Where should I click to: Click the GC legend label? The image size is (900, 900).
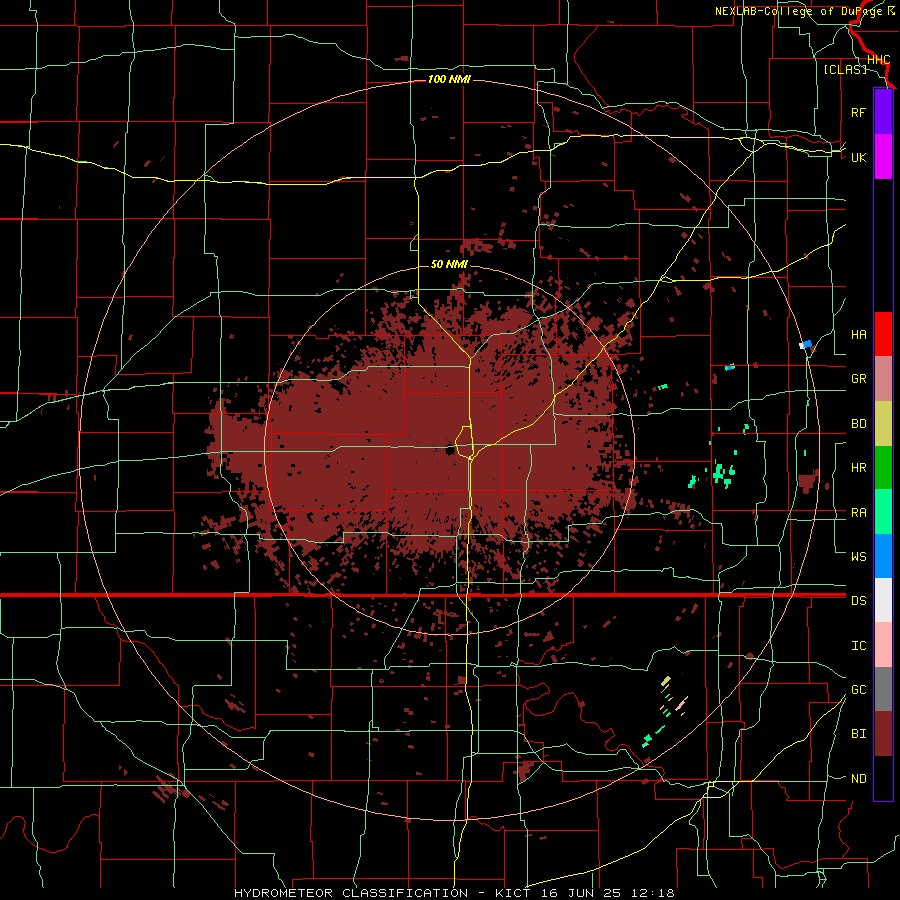pos(858,690)
